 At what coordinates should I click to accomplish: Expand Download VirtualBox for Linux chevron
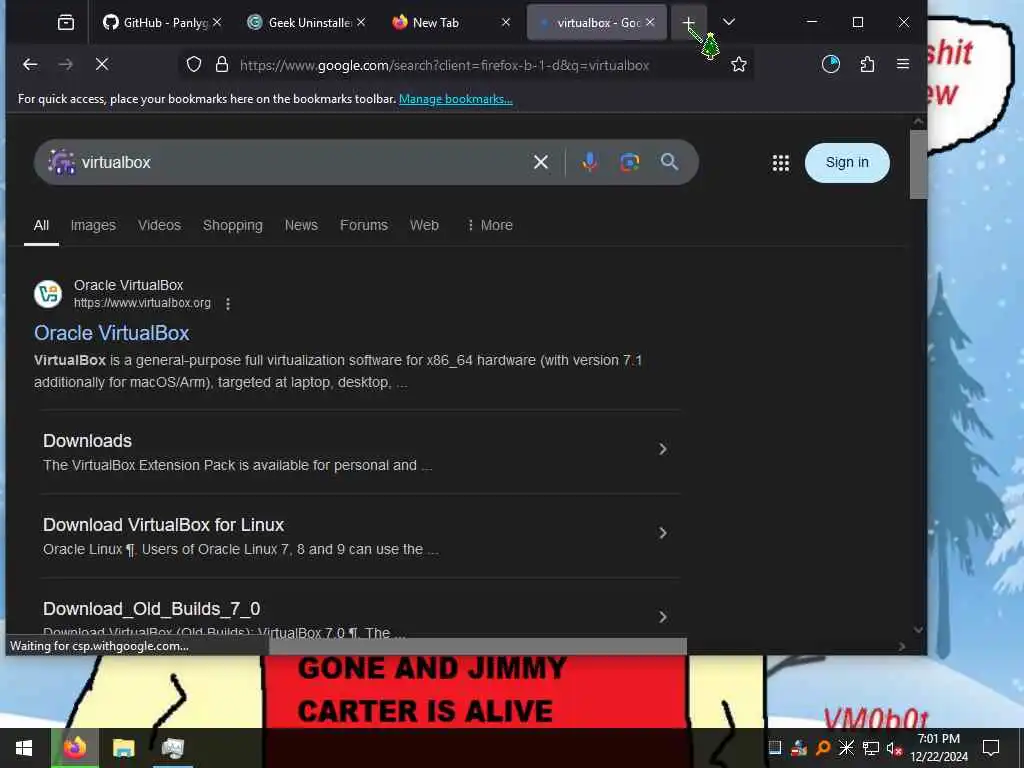663,534
